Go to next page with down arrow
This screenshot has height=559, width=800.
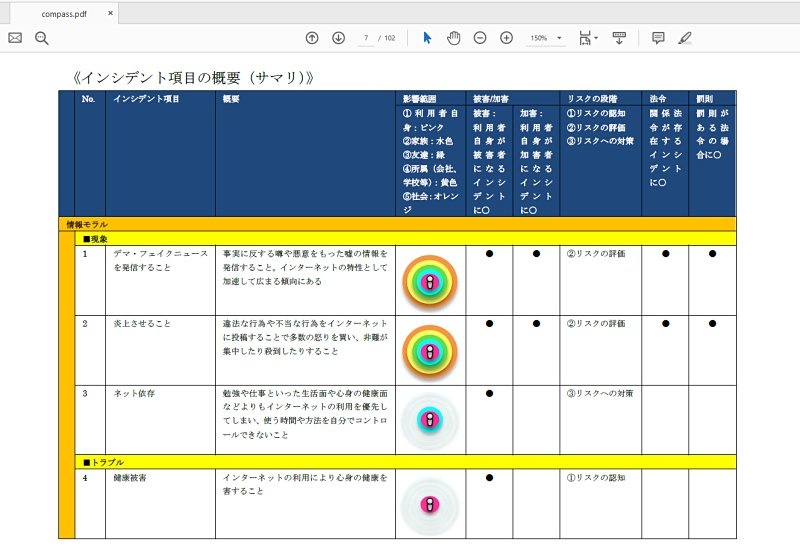tap(338, 38)
